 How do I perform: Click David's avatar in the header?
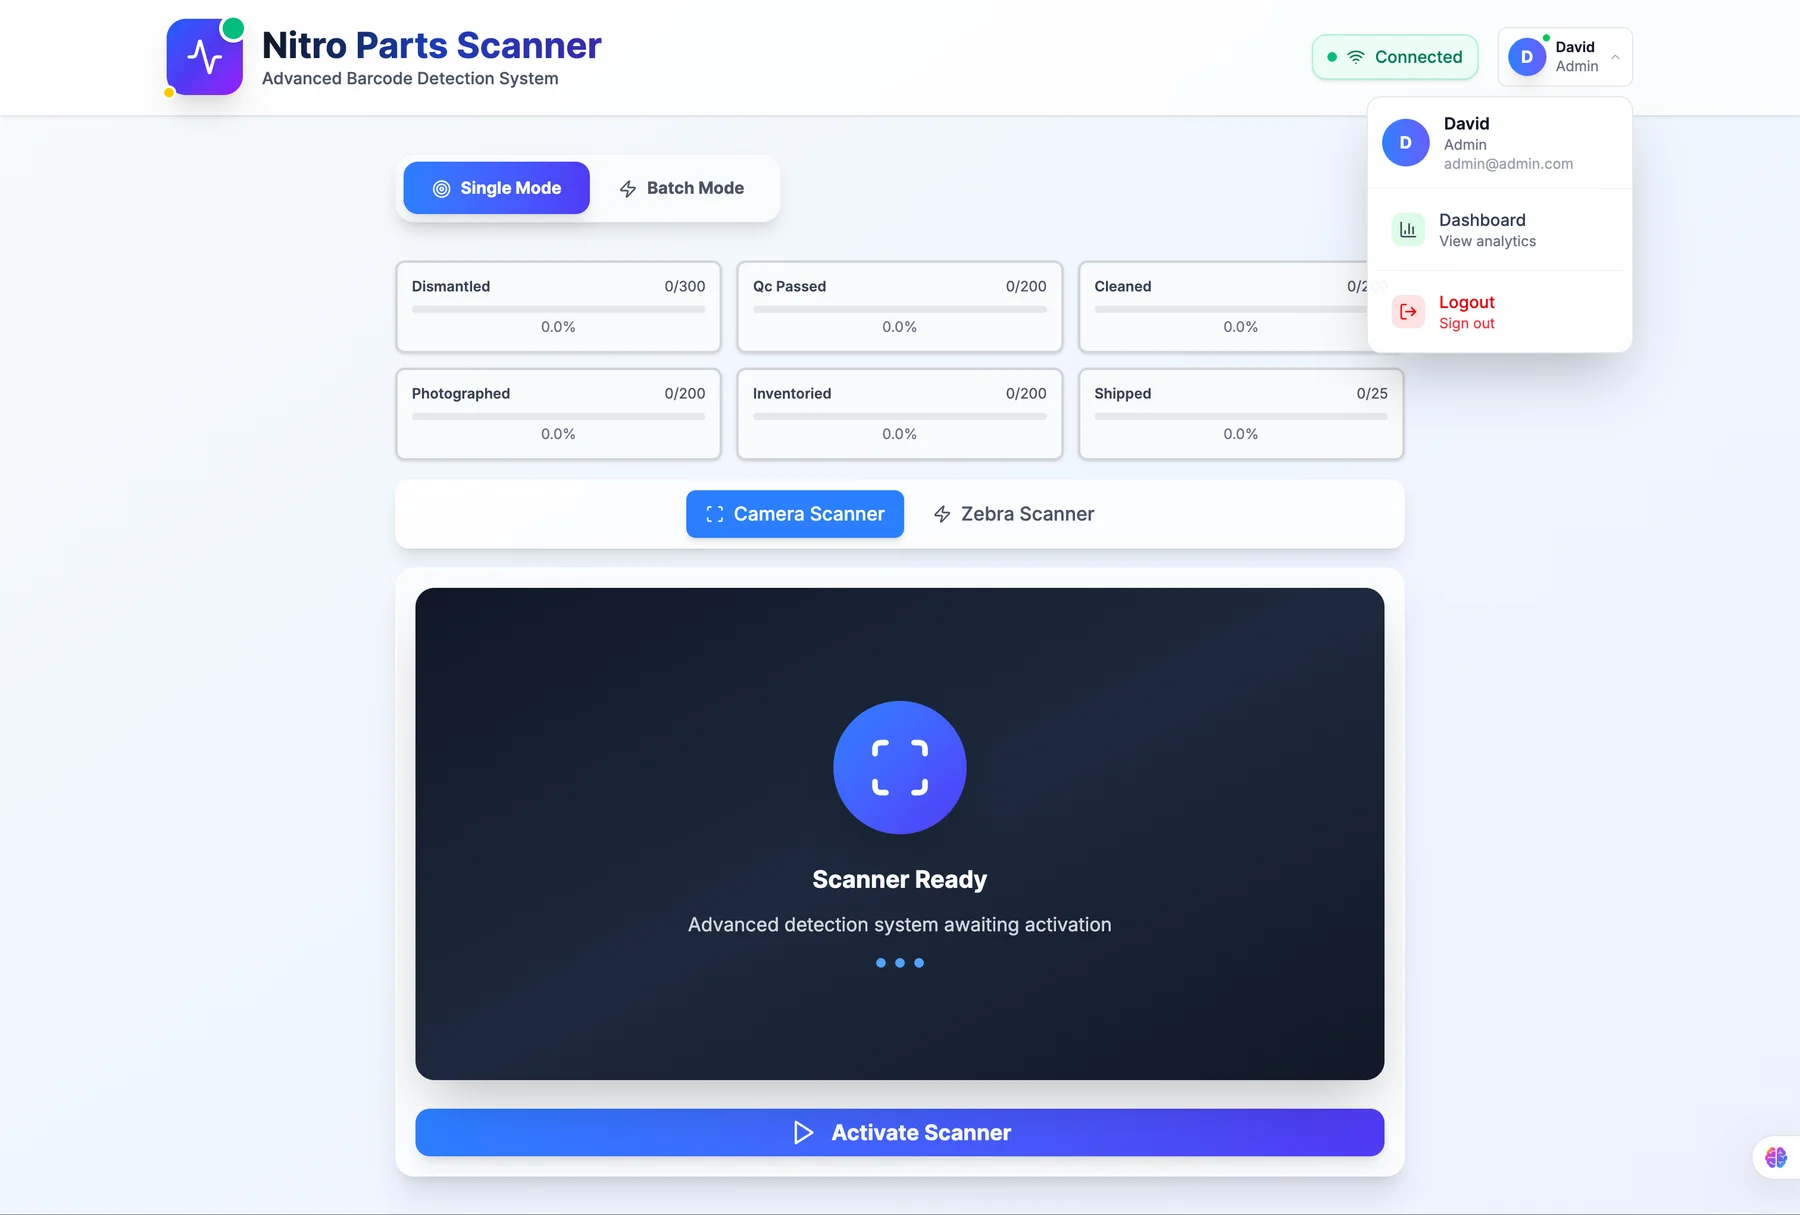click(1527, 57)
